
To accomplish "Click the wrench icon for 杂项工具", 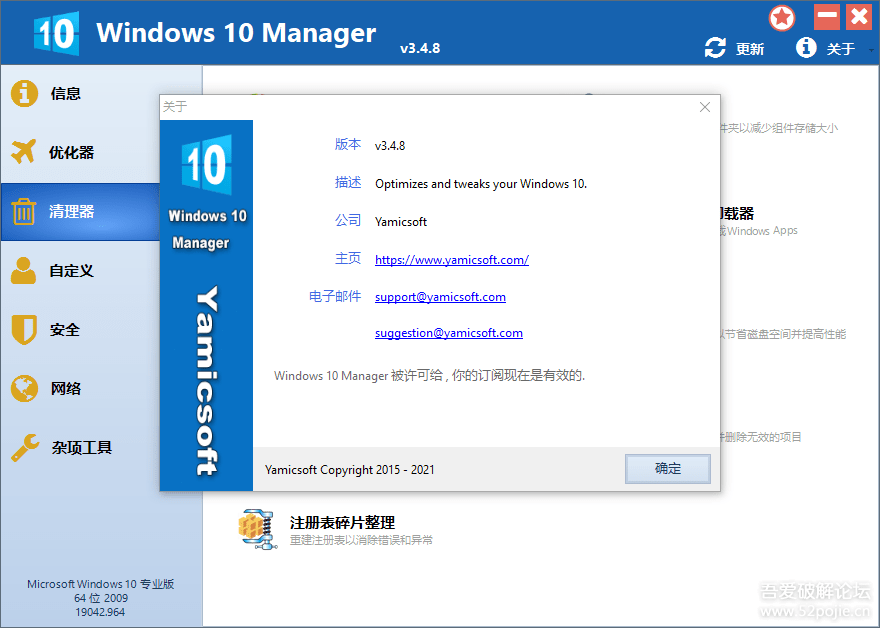I will [x=25, y=447].
